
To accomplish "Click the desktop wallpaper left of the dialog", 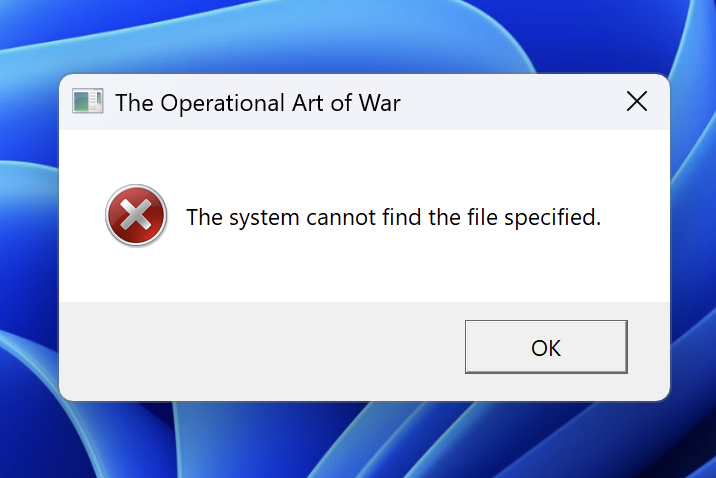I will [x=28, y=237].
